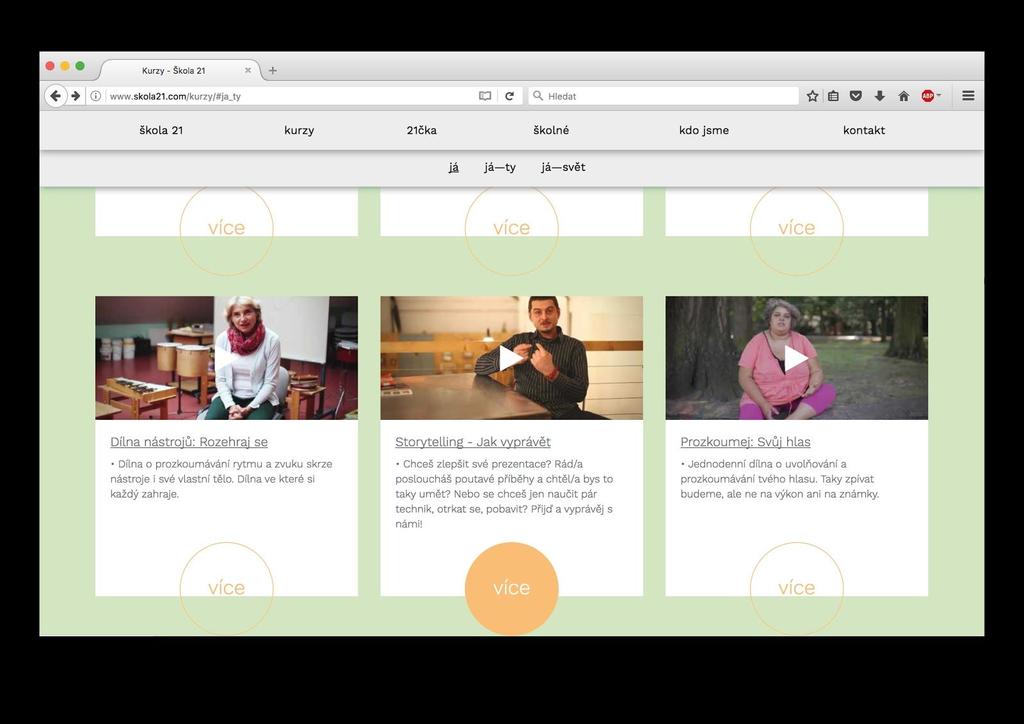Image resolution: width=1024 pixels, height=724 pixels.
Task: Jump to the já—ty section
Action: (x=500, y=167)
